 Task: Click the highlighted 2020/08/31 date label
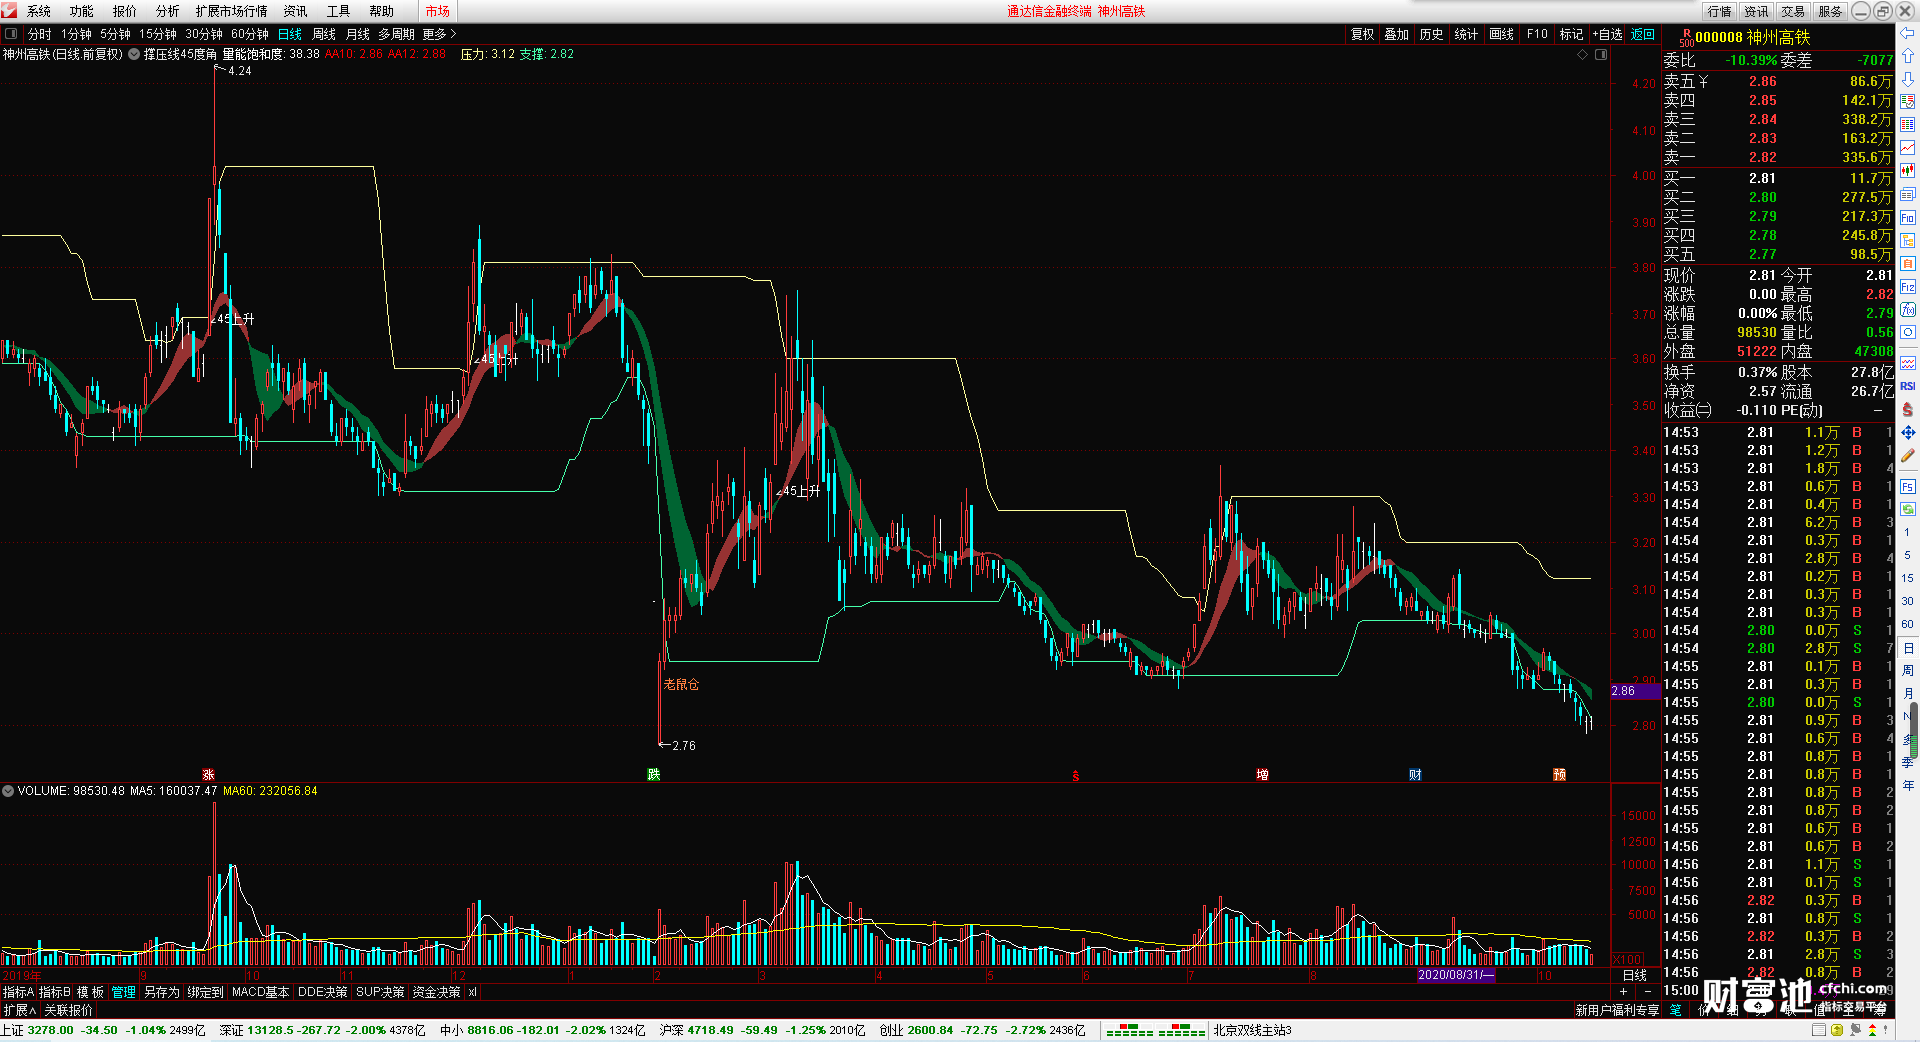(1456, 975)
